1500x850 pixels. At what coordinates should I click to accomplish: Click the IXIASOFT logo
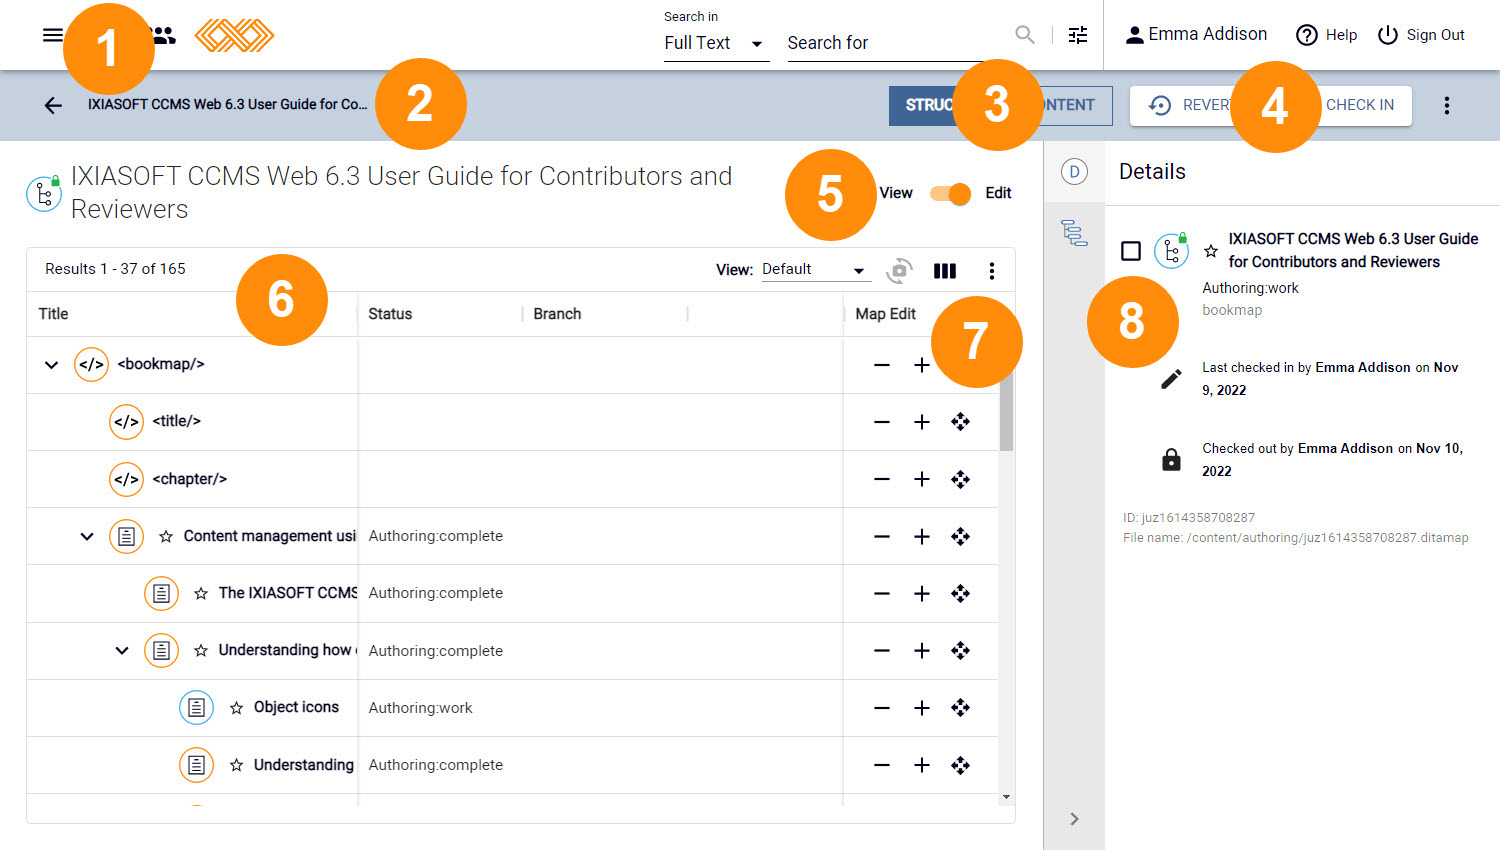pos(234,35)
